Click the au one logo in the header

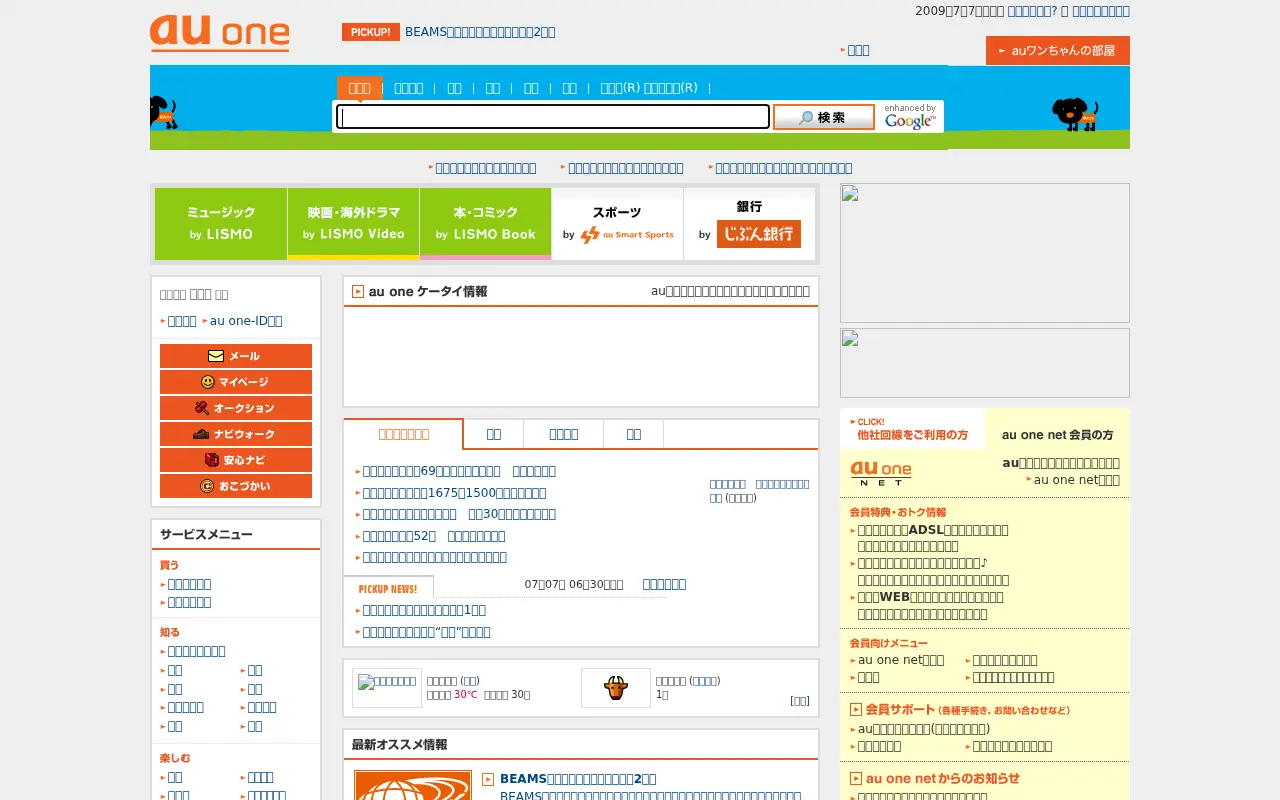coord(220,34)
